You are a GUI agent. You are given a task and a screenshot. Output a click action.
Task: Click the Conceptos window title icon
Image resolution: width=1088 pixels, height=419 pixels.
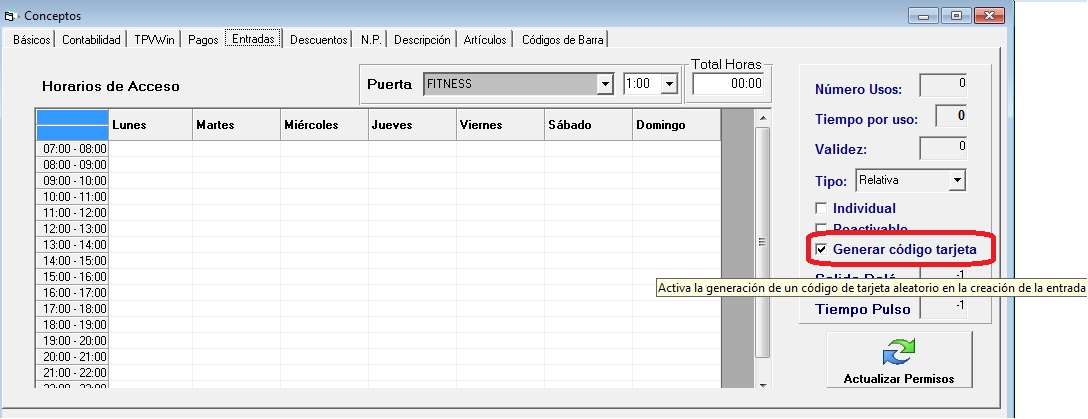point(10,15)
